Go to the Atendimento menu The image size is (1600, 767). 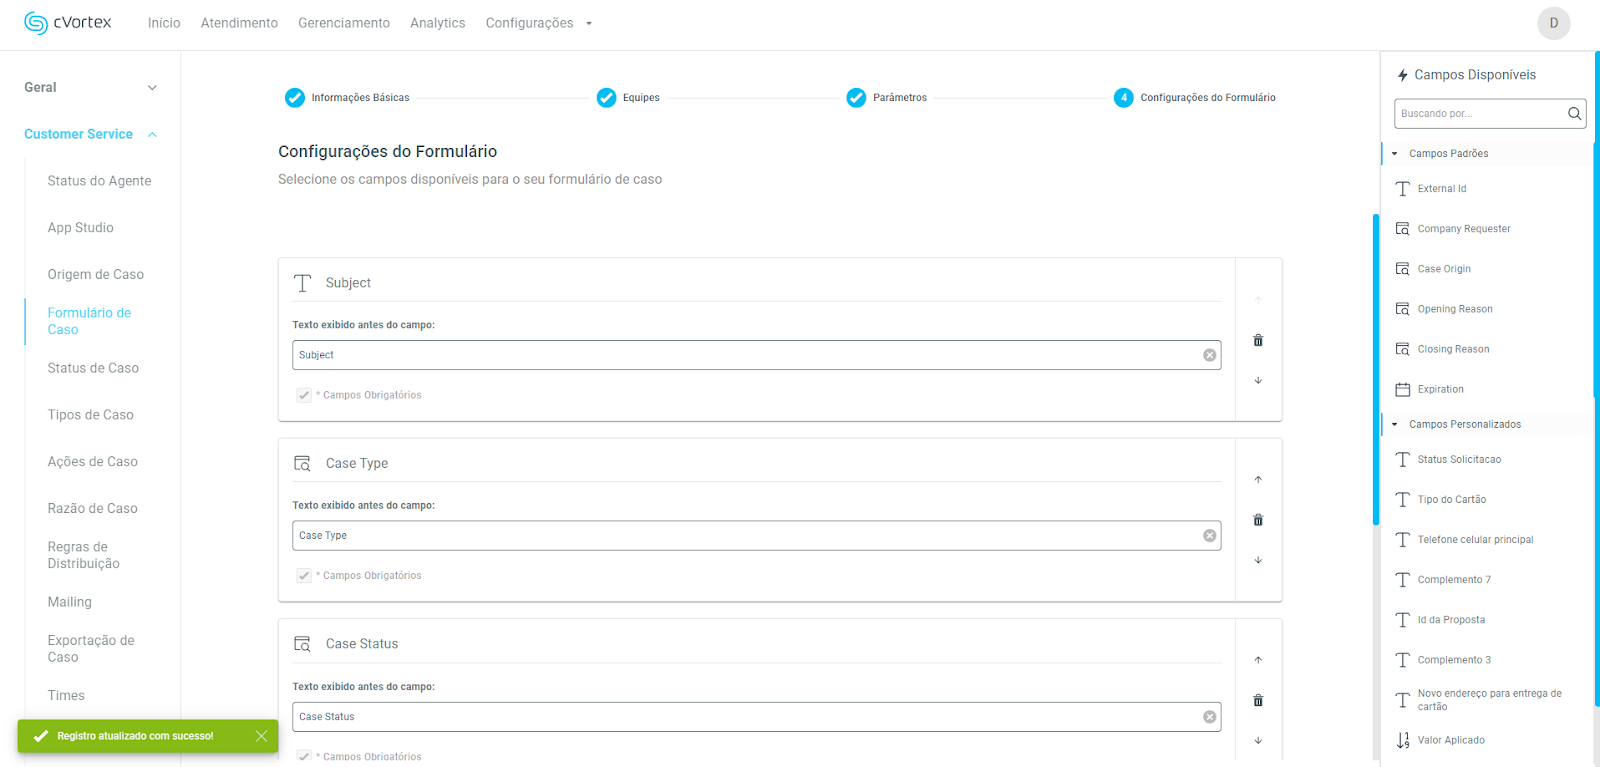pos(239,23)
